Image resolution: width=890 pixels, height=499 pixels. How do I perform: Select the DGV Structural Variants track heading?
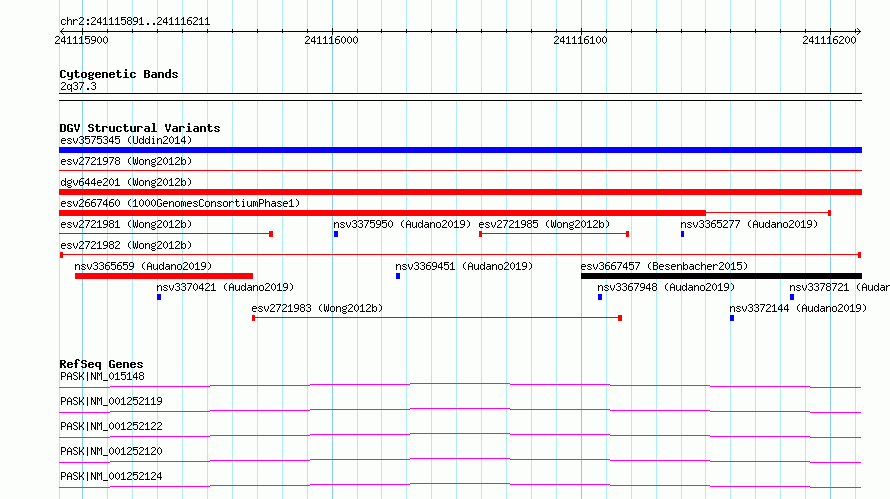tap(140, 128)
